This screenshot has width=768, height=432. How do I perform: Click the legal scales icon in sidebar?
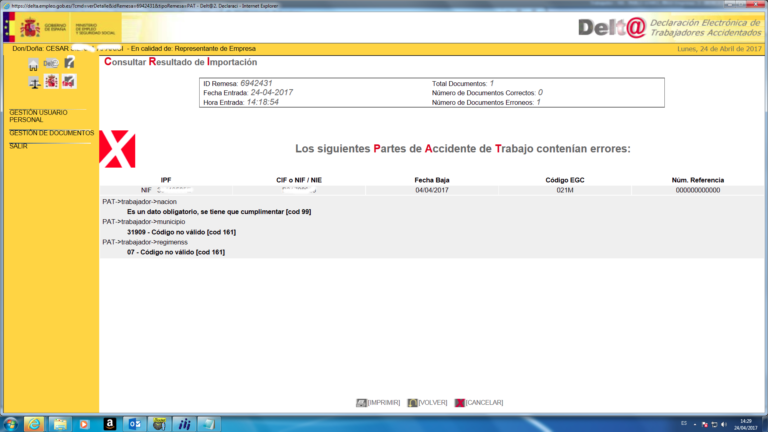pos(34,81)
